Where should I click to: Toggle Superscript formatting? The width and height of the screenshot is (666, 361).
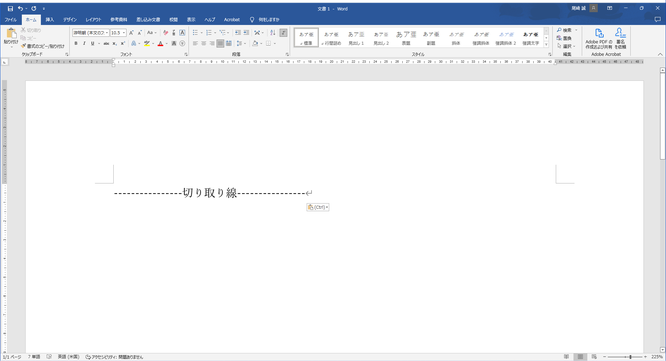coord(123,43)
